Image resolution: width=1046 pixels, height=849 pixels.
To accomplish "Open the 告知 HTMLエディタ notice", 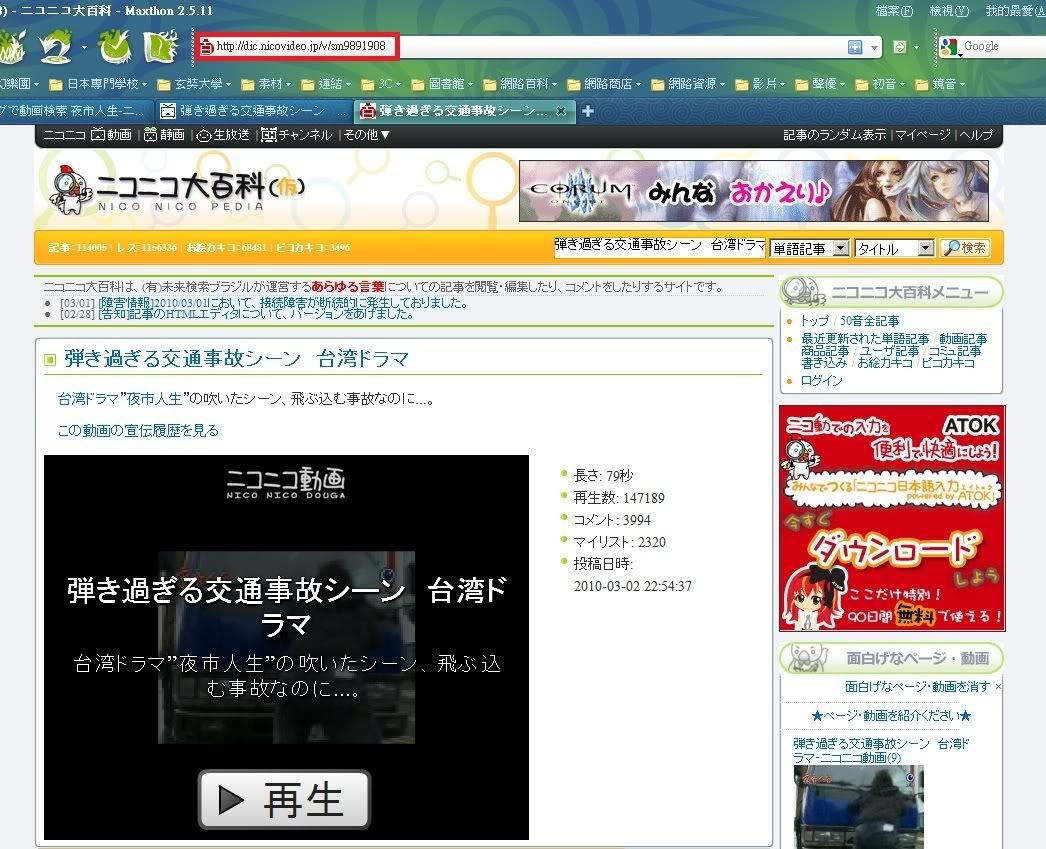I will pyautogui.click(x=255, y=314).
